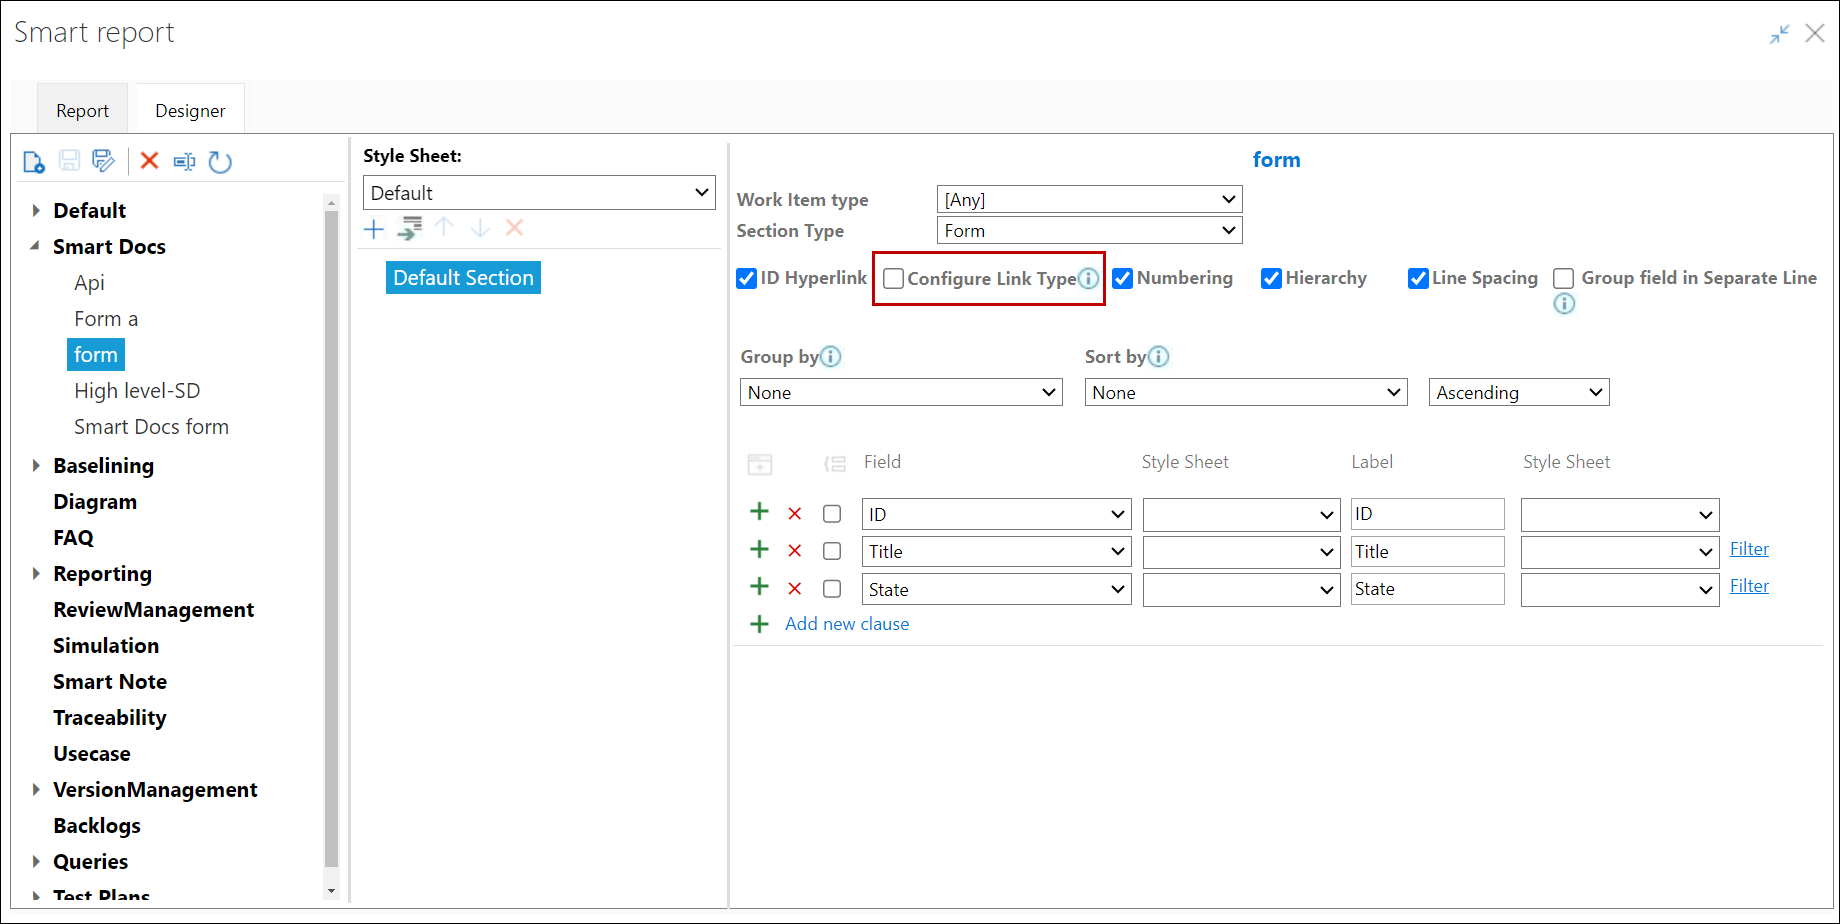Add a clause after the ID row
The image size is (1840, 924).
click(760, 512)
